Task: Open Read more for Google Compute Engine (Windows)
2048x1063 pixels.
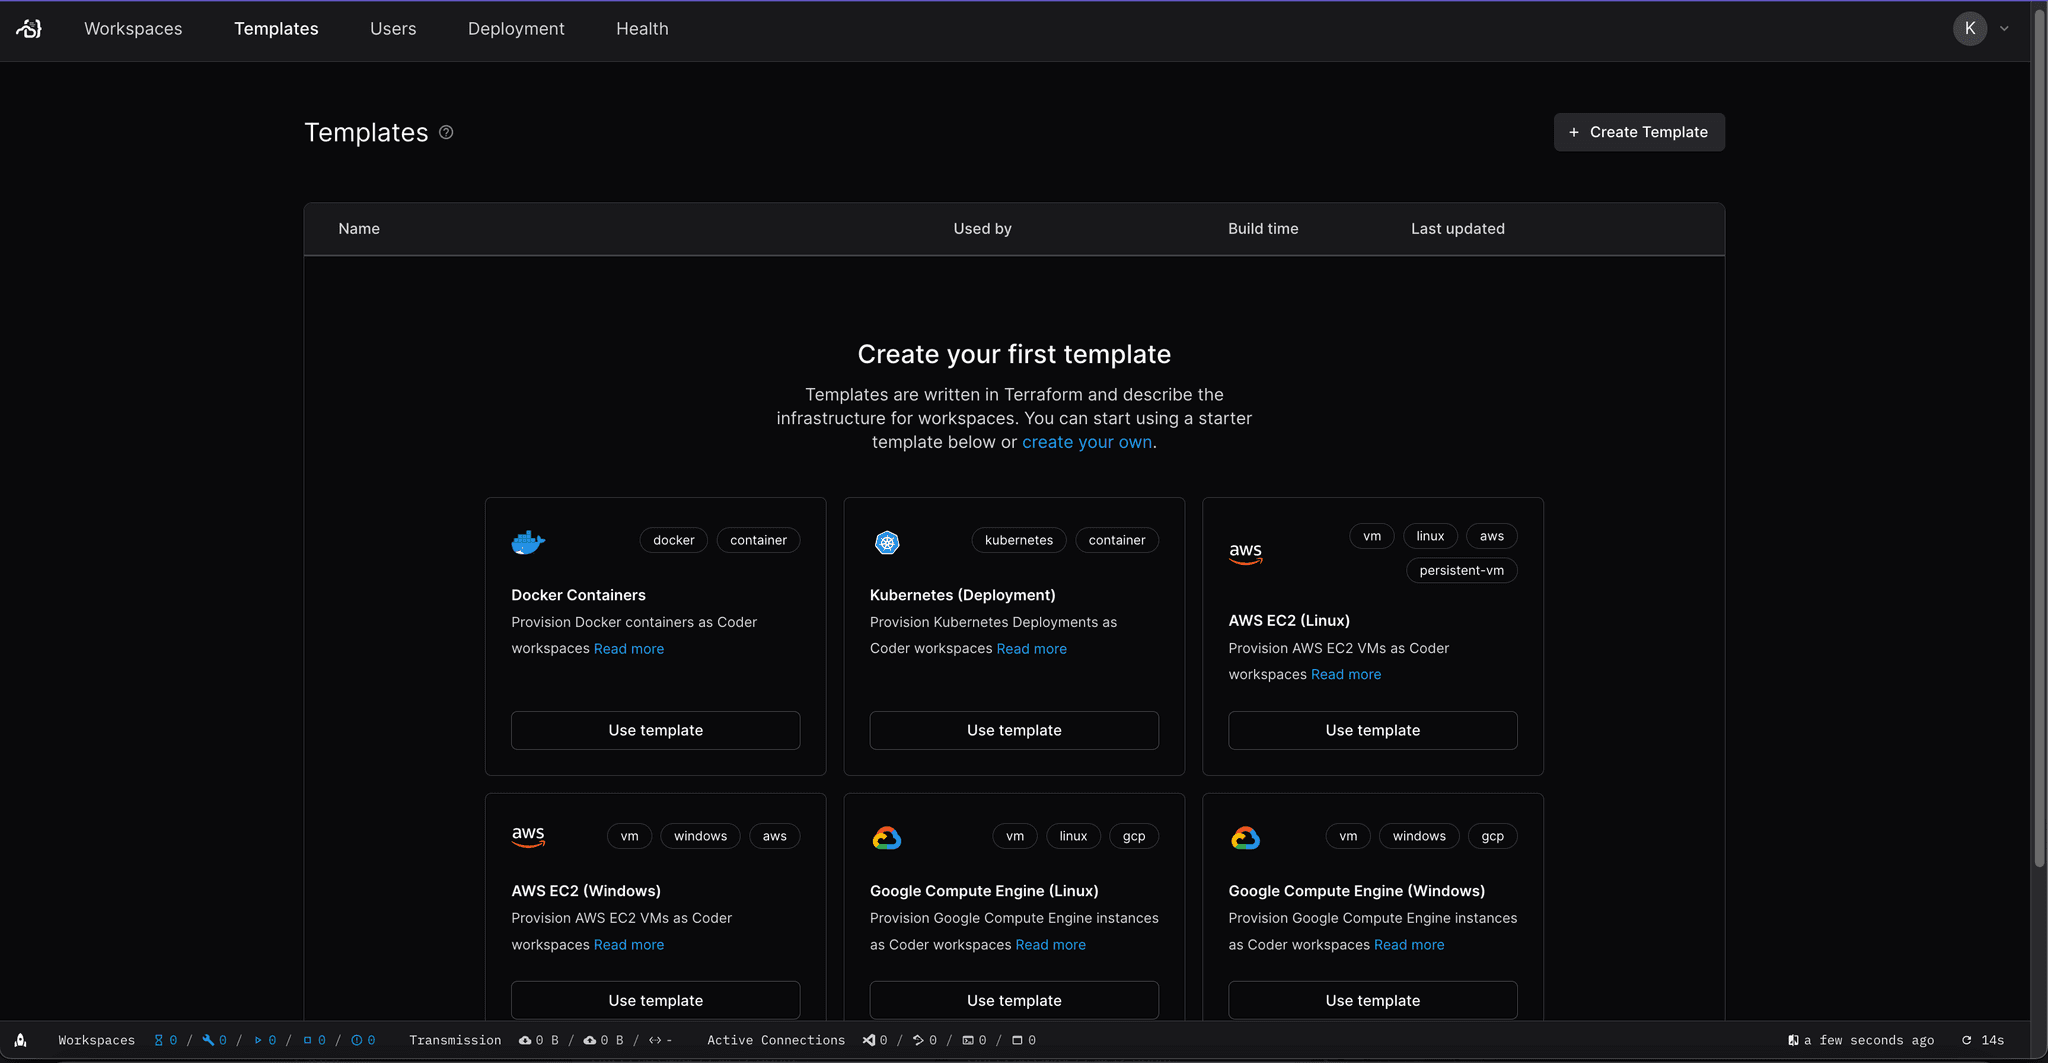Action: tap(1409, 945)
